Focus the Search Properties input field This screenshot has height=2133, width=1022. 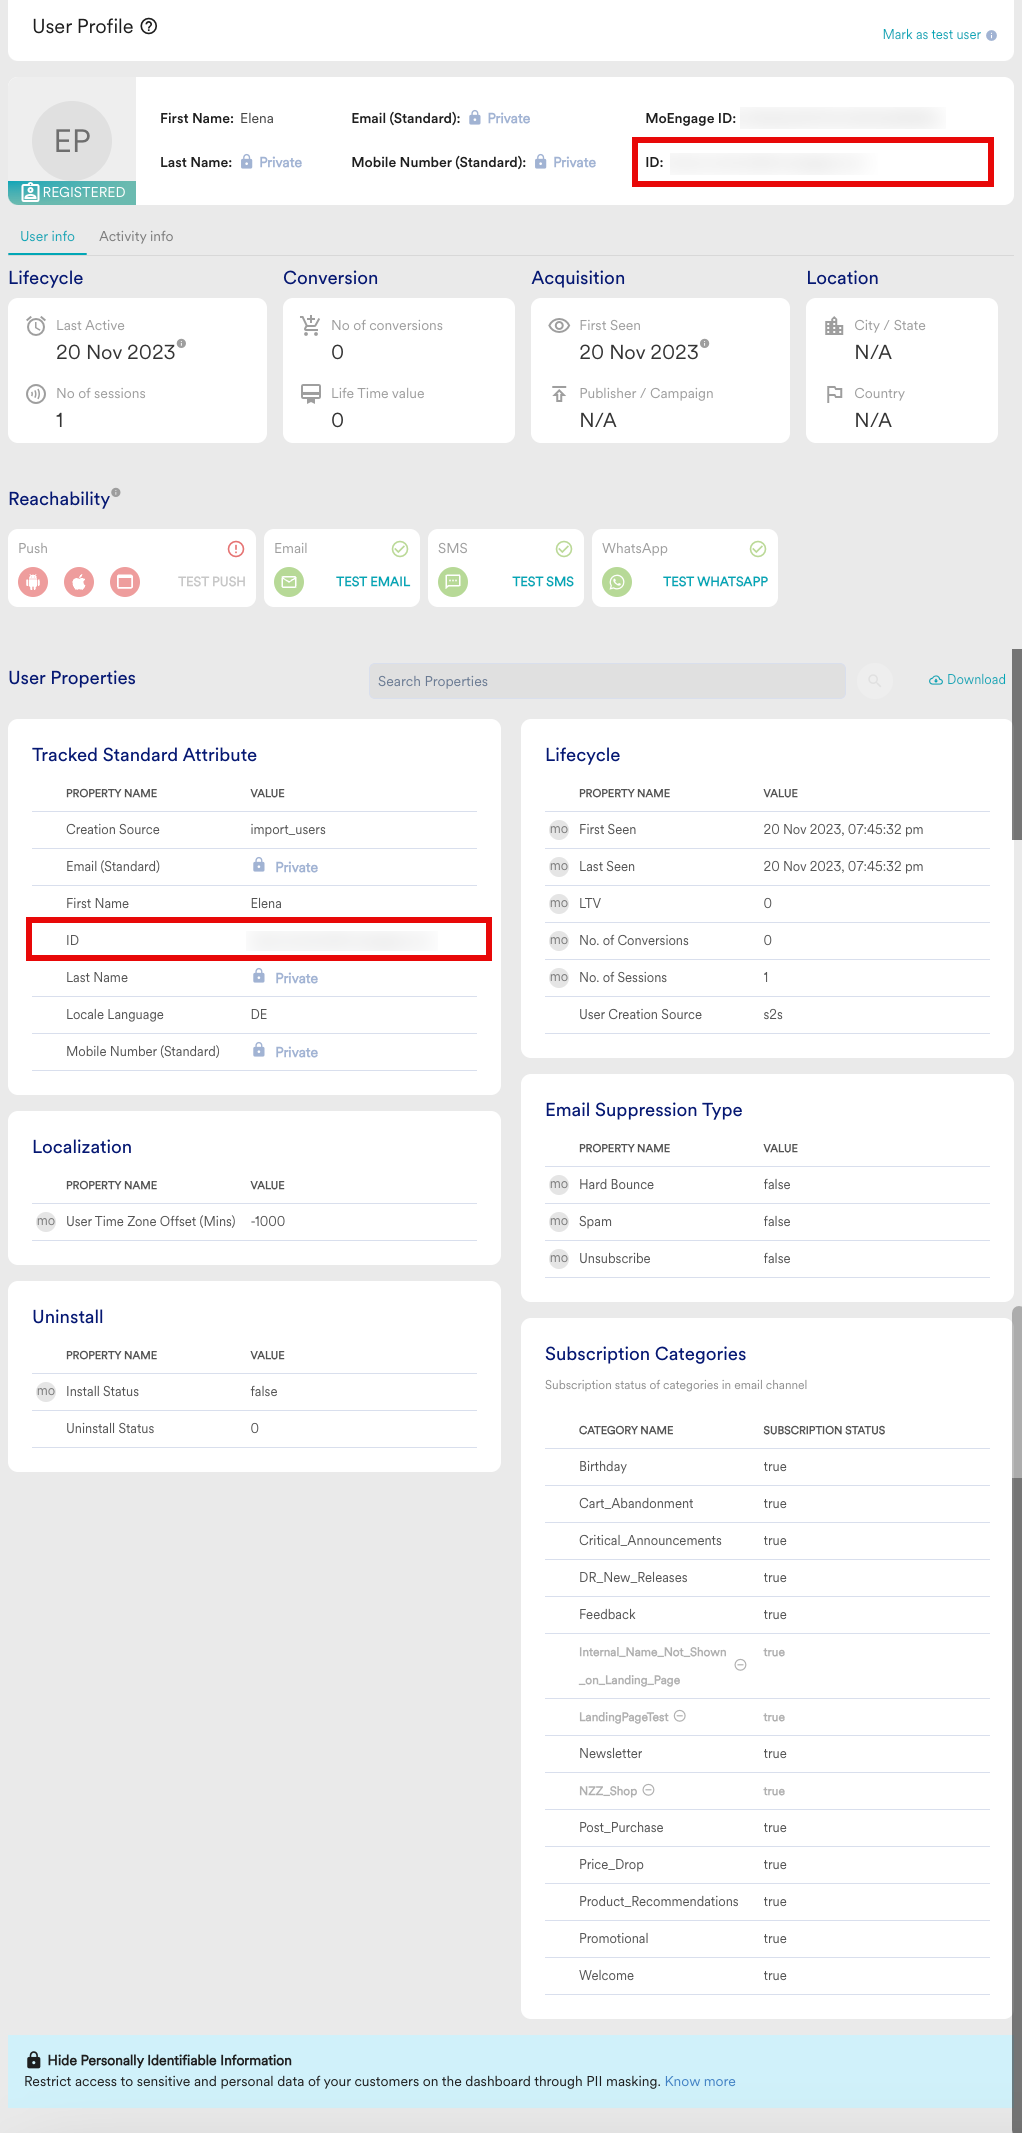[607, 681]
